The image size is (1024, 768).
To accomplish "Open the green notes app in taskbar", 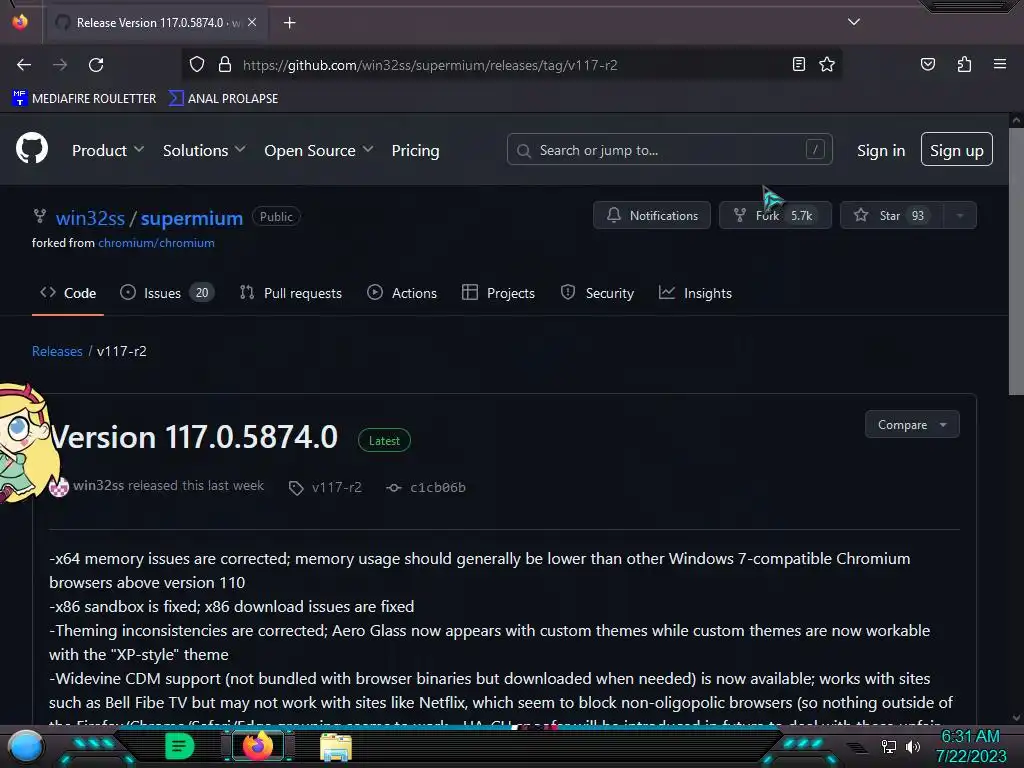I will pos(180,746).
